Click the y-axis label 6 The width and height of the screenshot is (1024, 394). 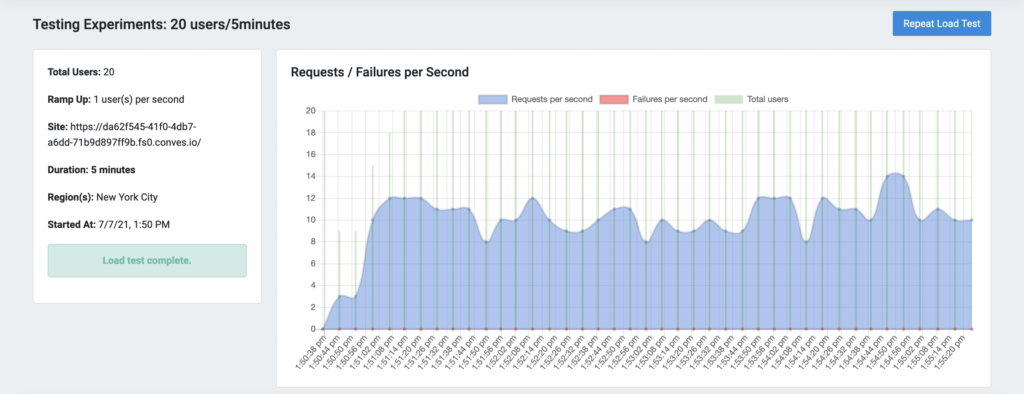click(313, 263)
